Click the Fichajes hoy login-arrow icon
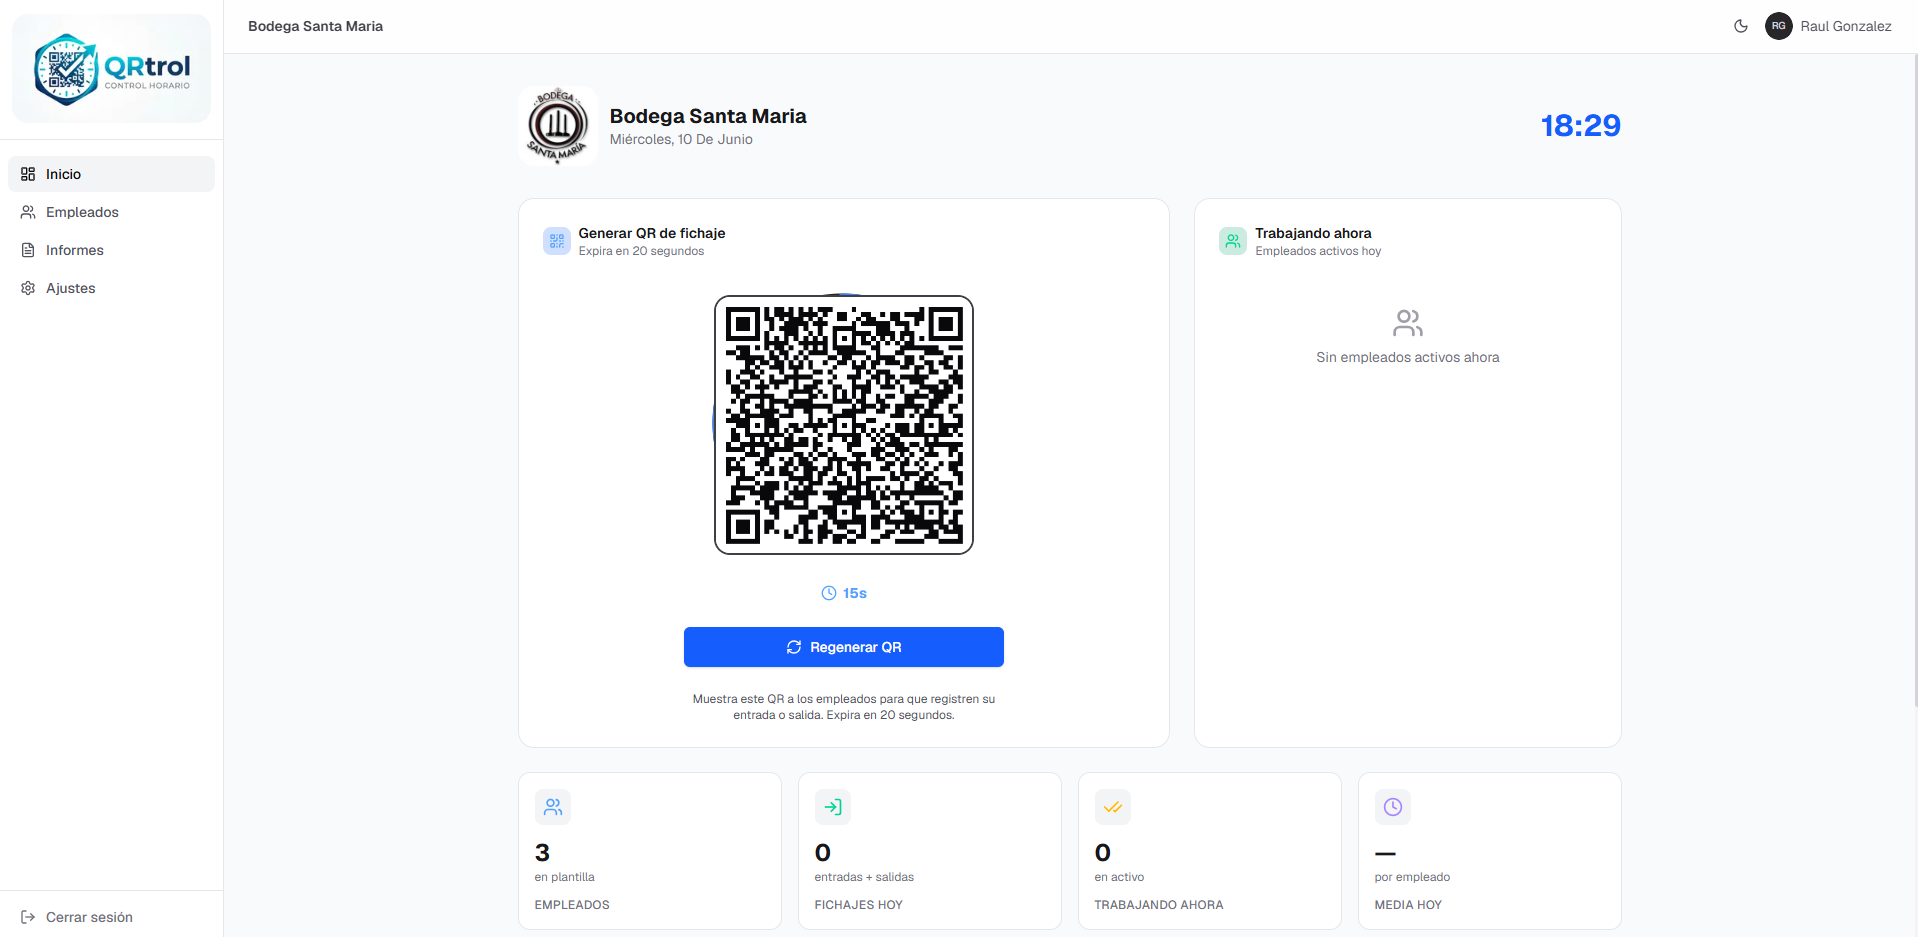This screenshot has height=937, width=1918. tap(833, 807)
